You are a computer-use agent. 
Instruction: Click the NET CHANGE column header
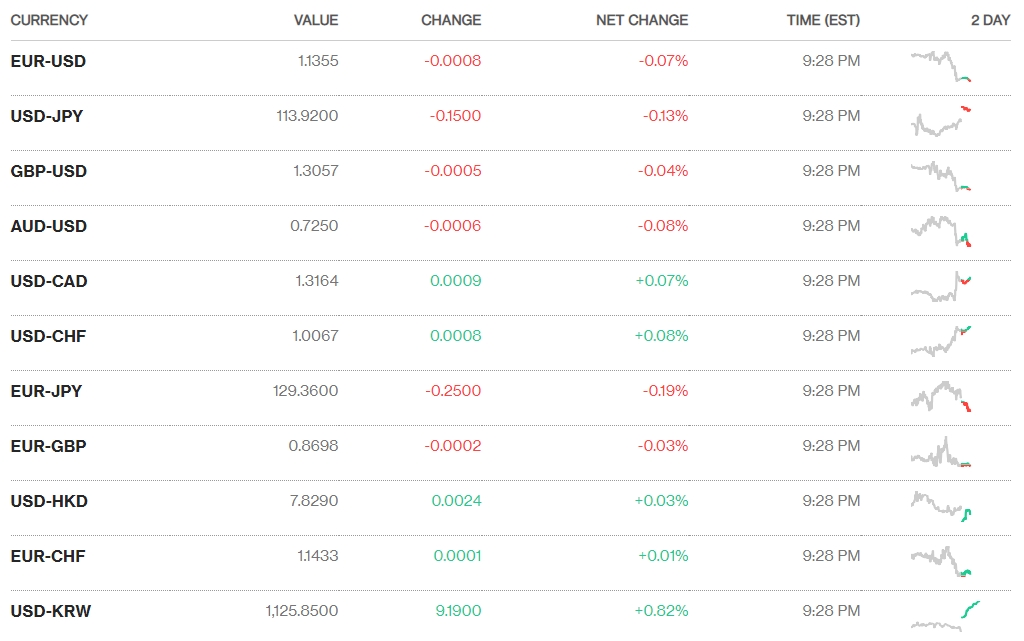point(641,20)
